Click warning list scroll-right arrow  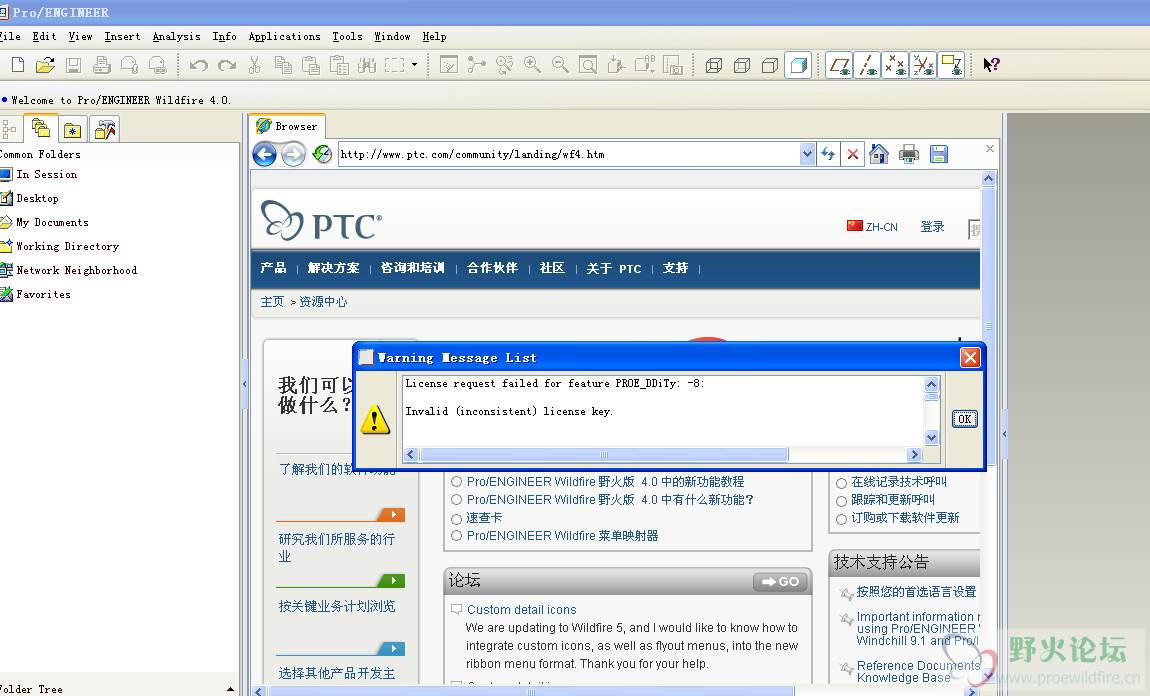point(914,455)
